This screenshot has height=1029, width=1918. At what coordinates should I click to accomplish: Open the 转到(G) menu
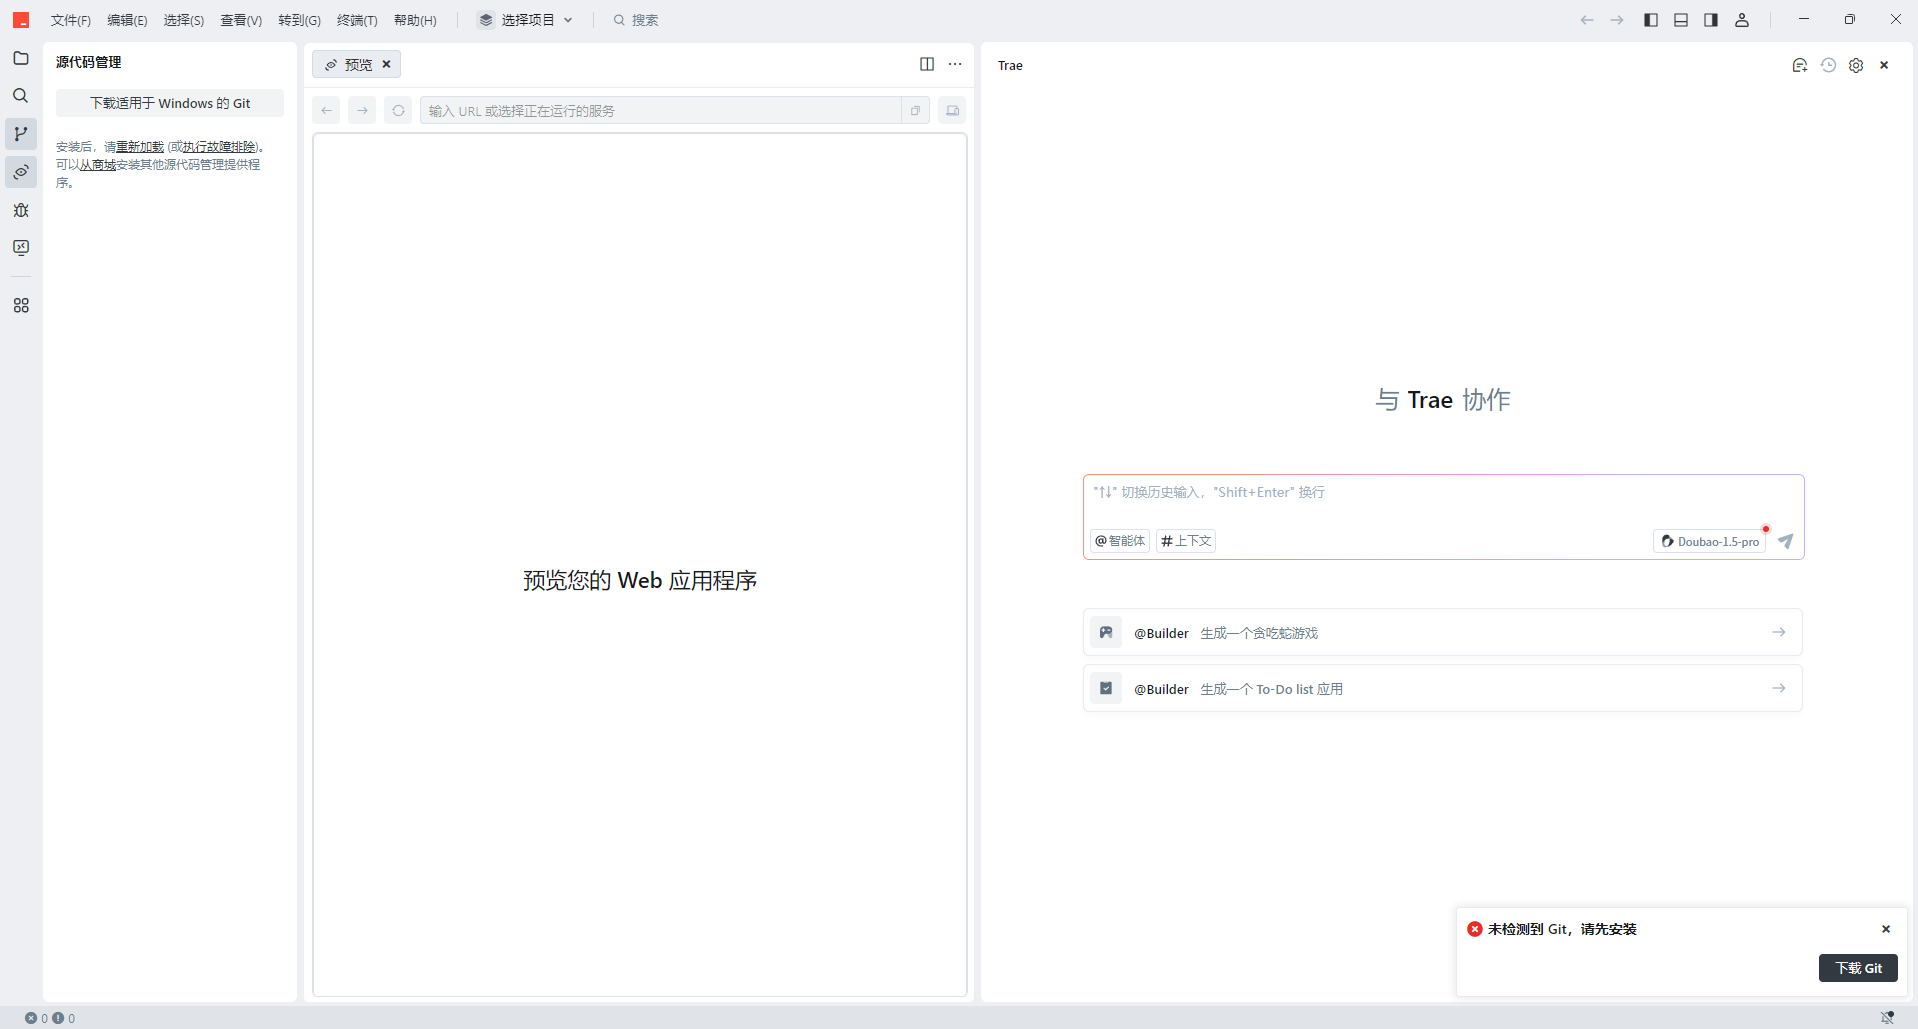pyautogui.click(x=299, y=20)
